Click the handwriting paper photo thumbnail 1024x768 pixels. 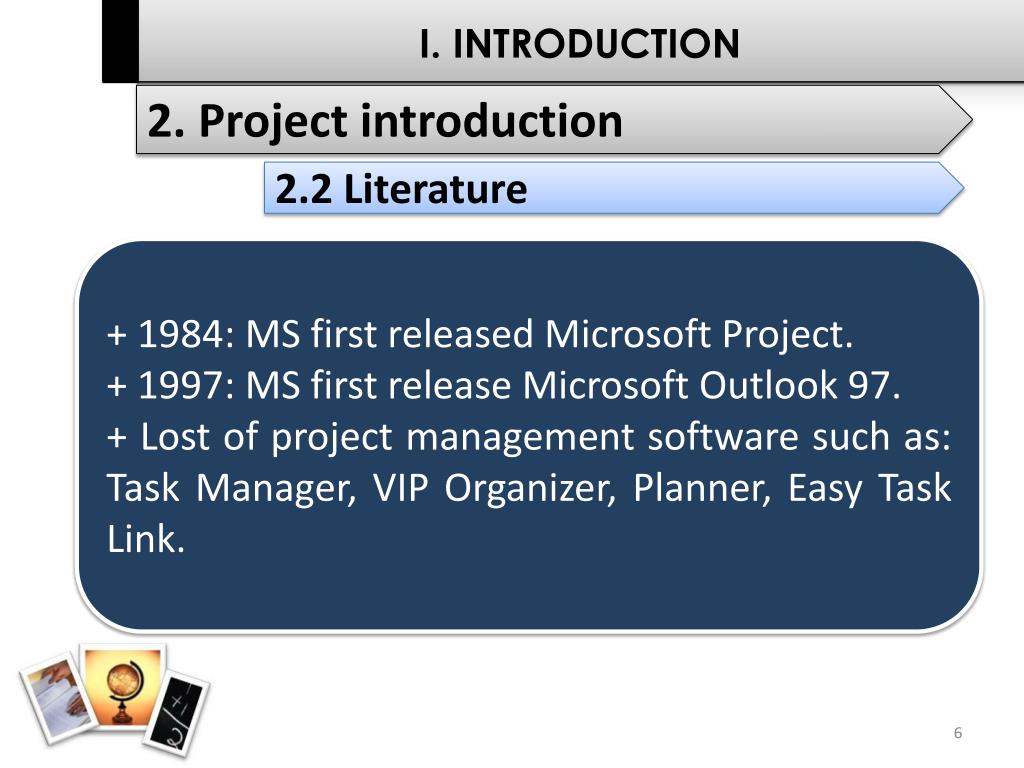click(x=58, y=697)
